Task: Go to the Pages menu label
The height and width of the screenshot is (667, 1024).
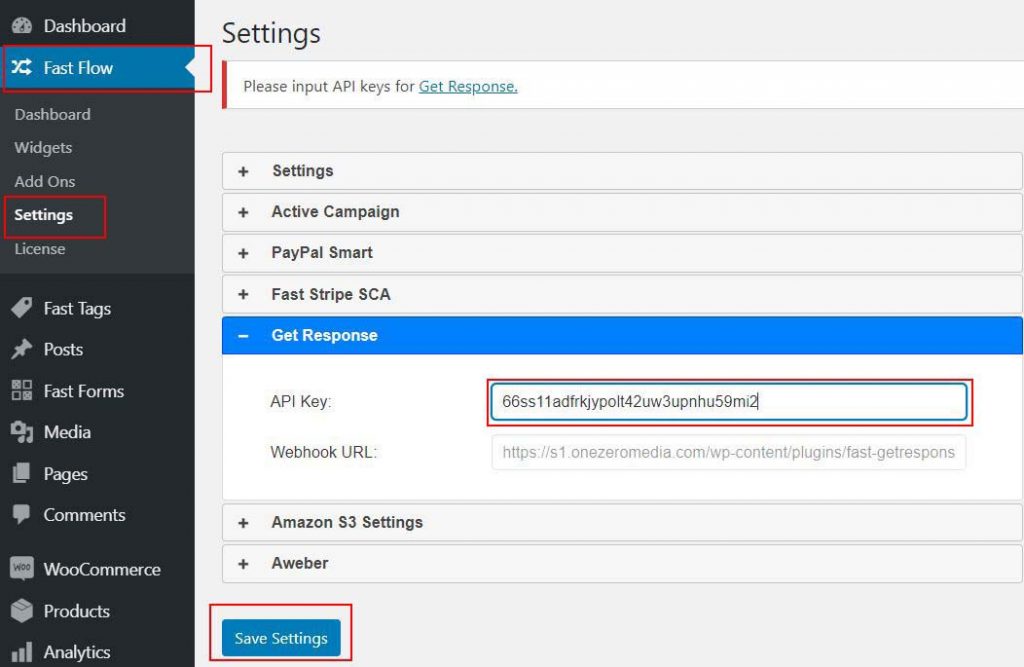Action: tap(65, 474)
